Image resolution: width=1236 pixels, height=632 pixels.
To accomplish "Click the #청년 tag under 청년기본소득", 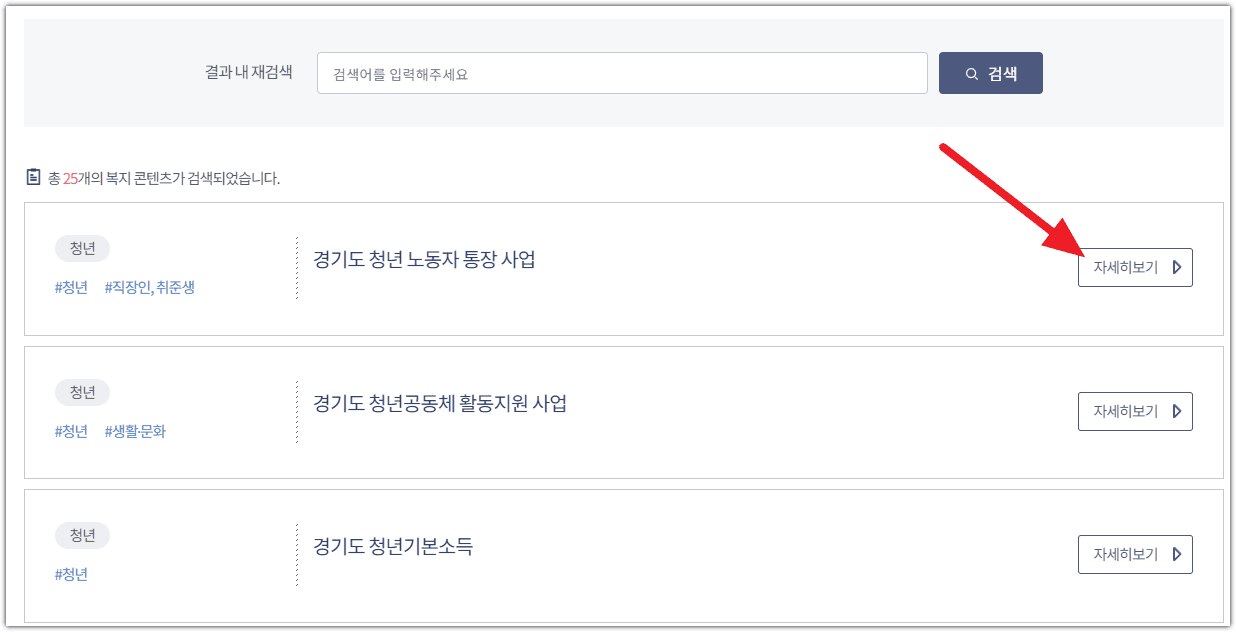I will tap(71, 574).
